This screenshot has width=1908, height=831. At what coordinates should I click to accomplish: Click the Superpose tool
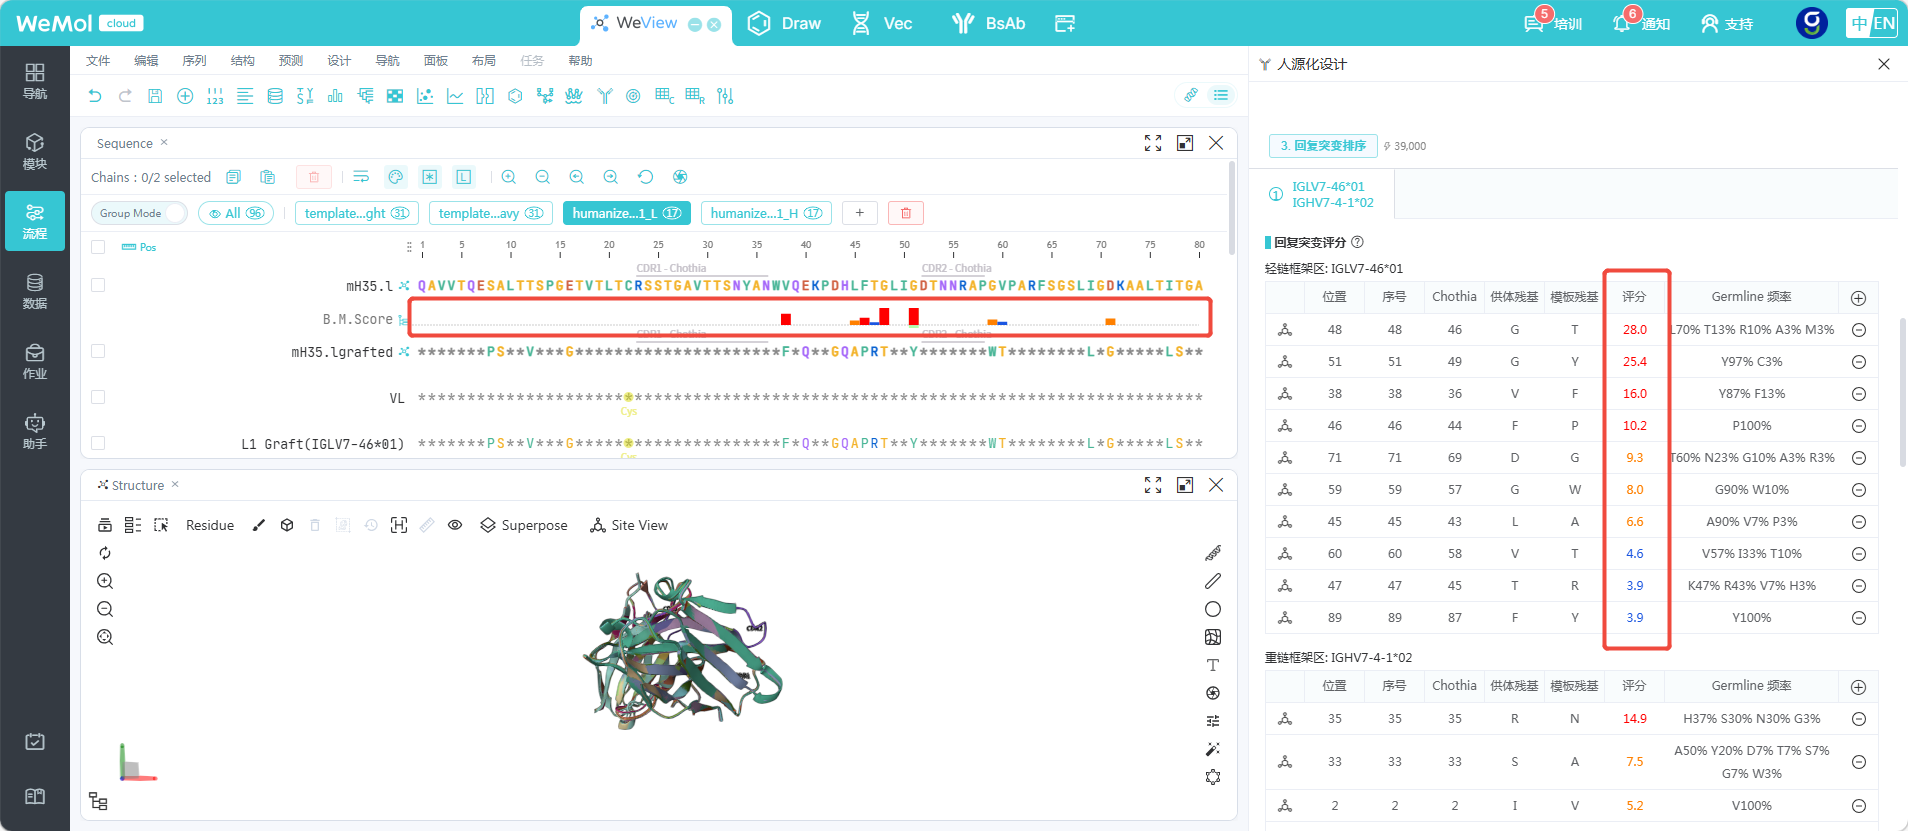[x=524, y=525]
